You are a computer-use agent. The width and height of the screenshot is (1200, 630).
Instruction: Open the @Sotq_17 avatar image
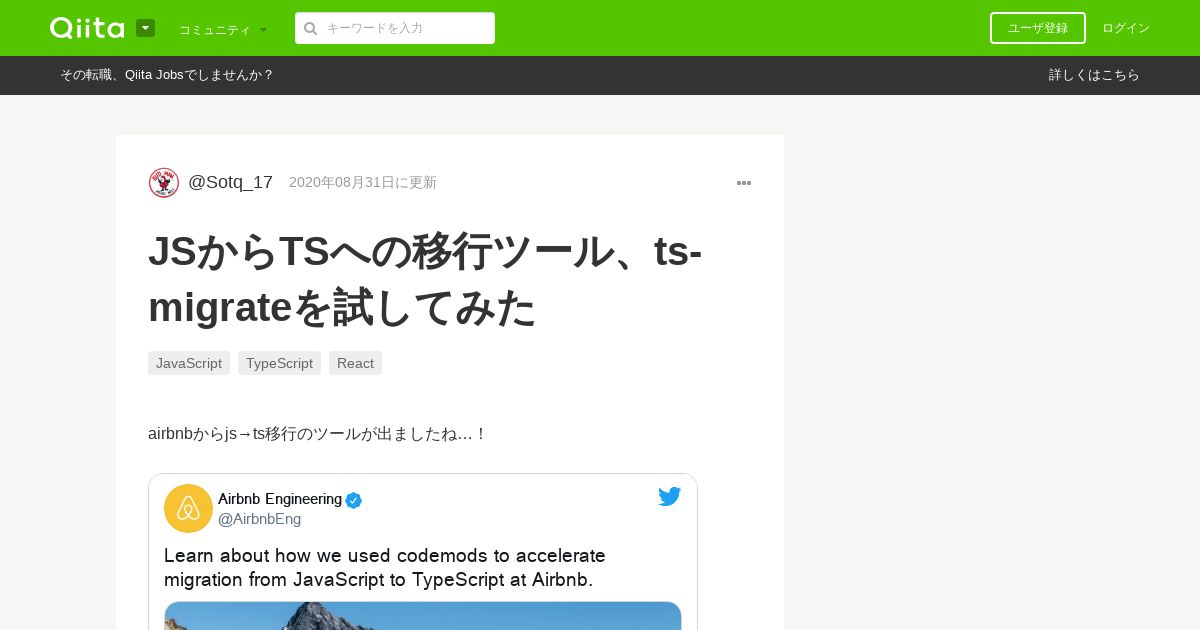click(164, 183)
